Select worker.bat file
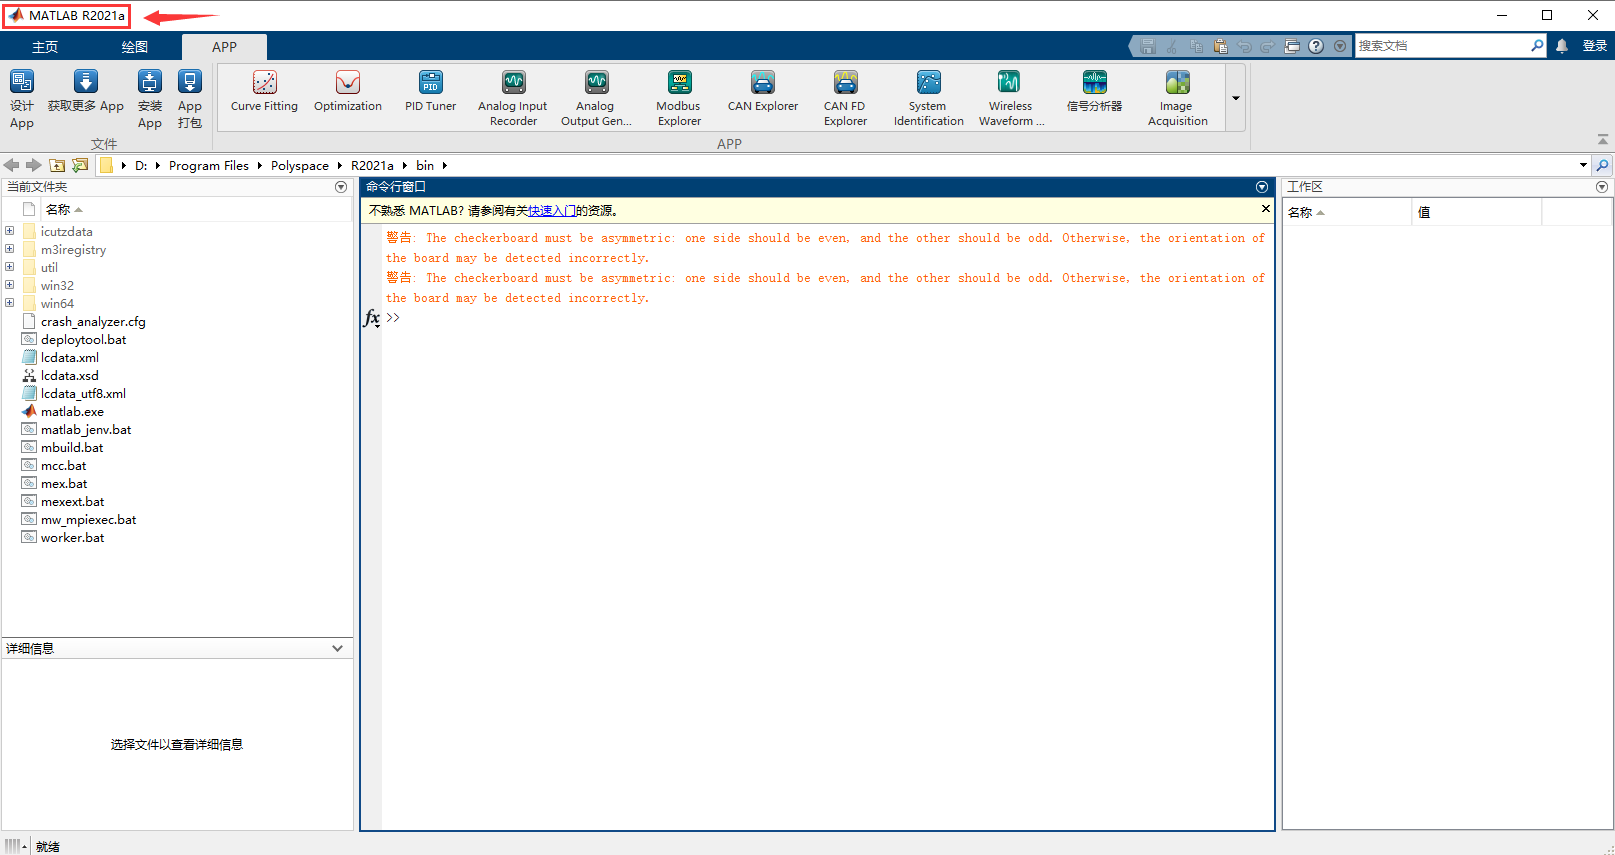1615x855 pixels. pyautogui.click(x=72, y=538)
